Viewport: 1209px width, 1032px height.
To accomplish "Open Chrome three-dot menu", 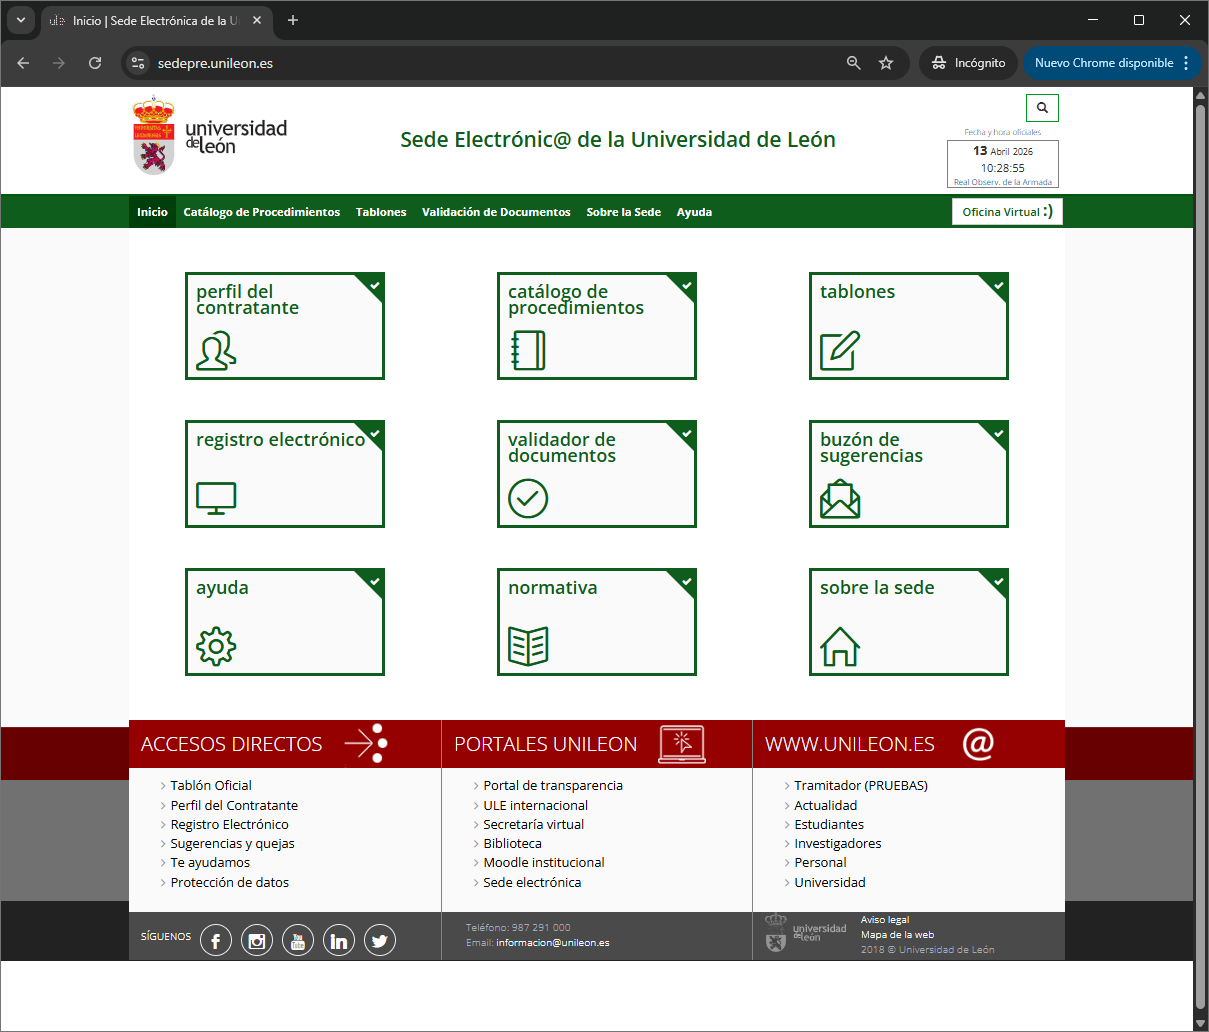I will pos(1186,63).
